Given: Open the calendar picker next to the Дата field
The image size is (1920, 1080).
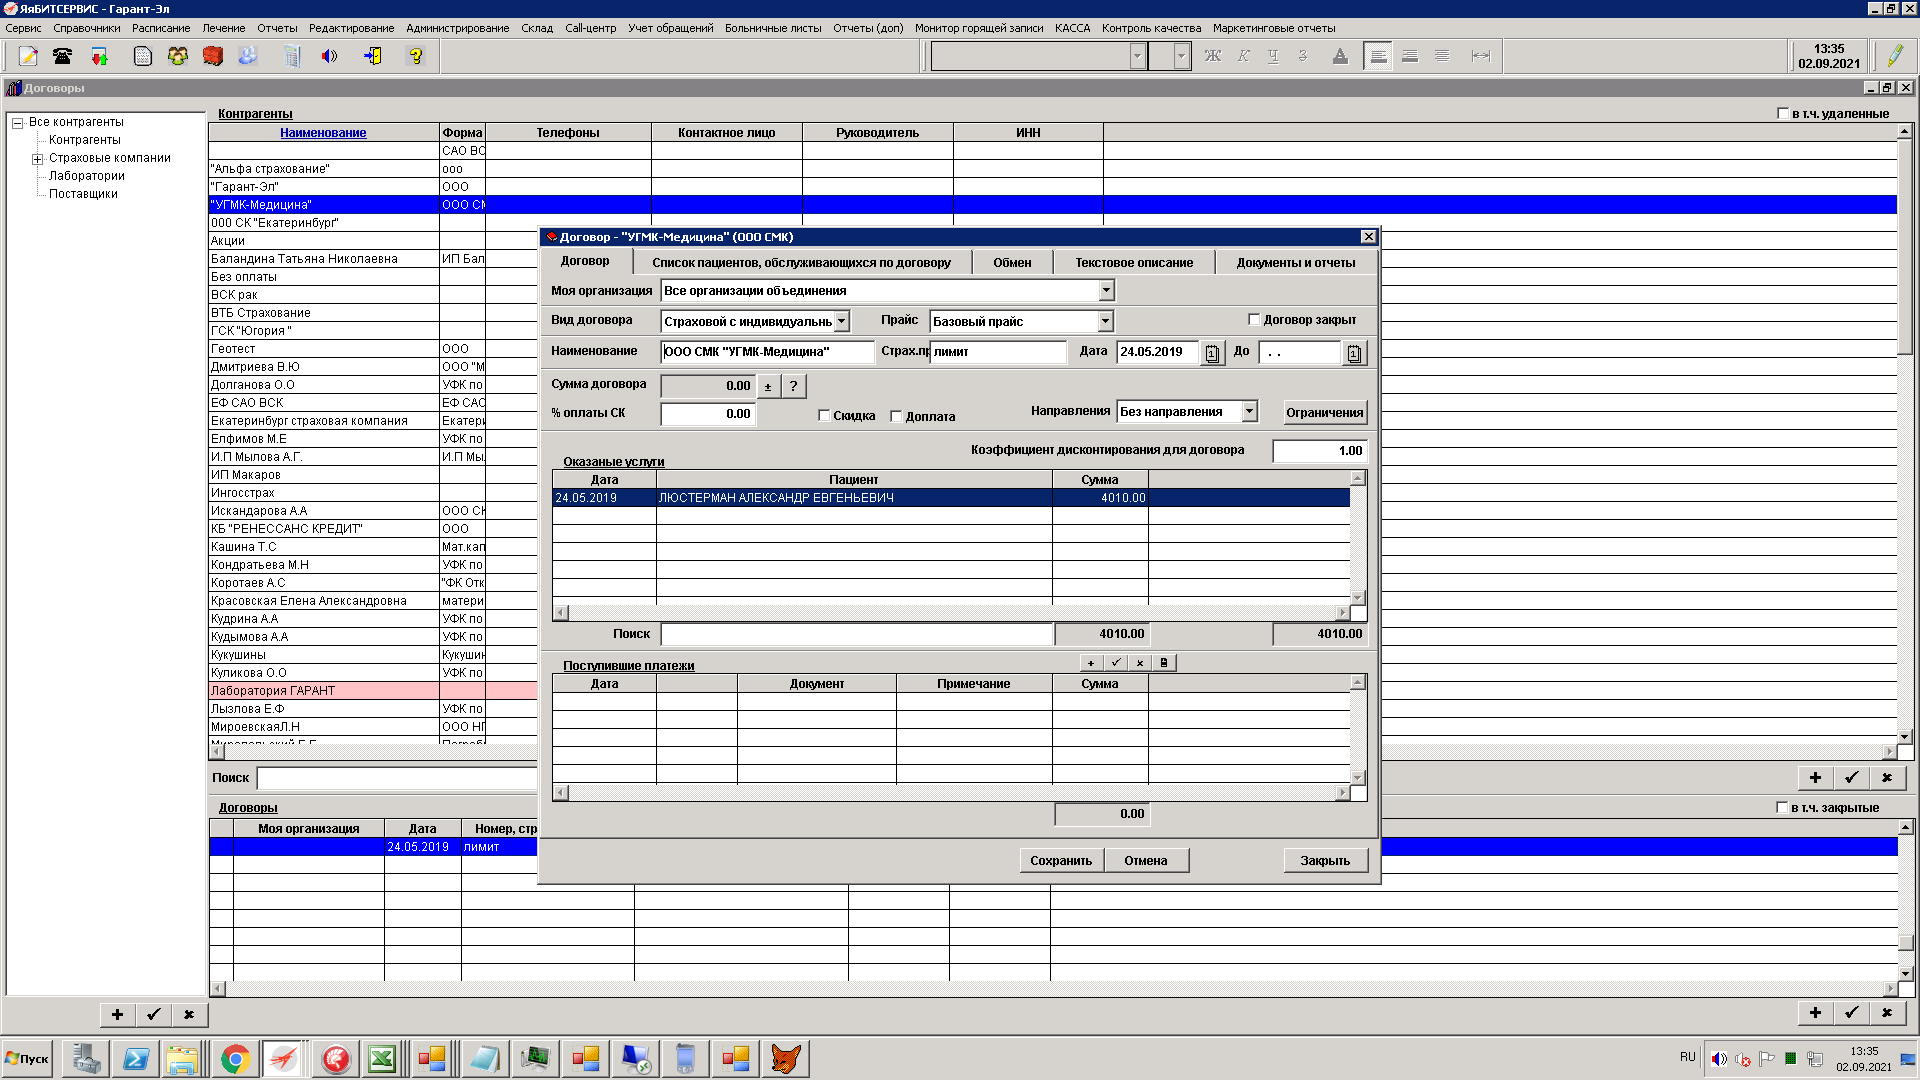Looking at the screenshot, I should (1212, 353).
